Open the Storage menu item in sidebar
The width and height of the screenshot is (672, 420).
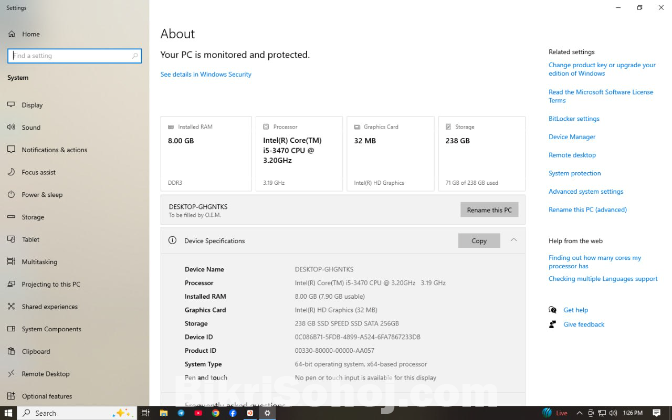tap(33, 217)
